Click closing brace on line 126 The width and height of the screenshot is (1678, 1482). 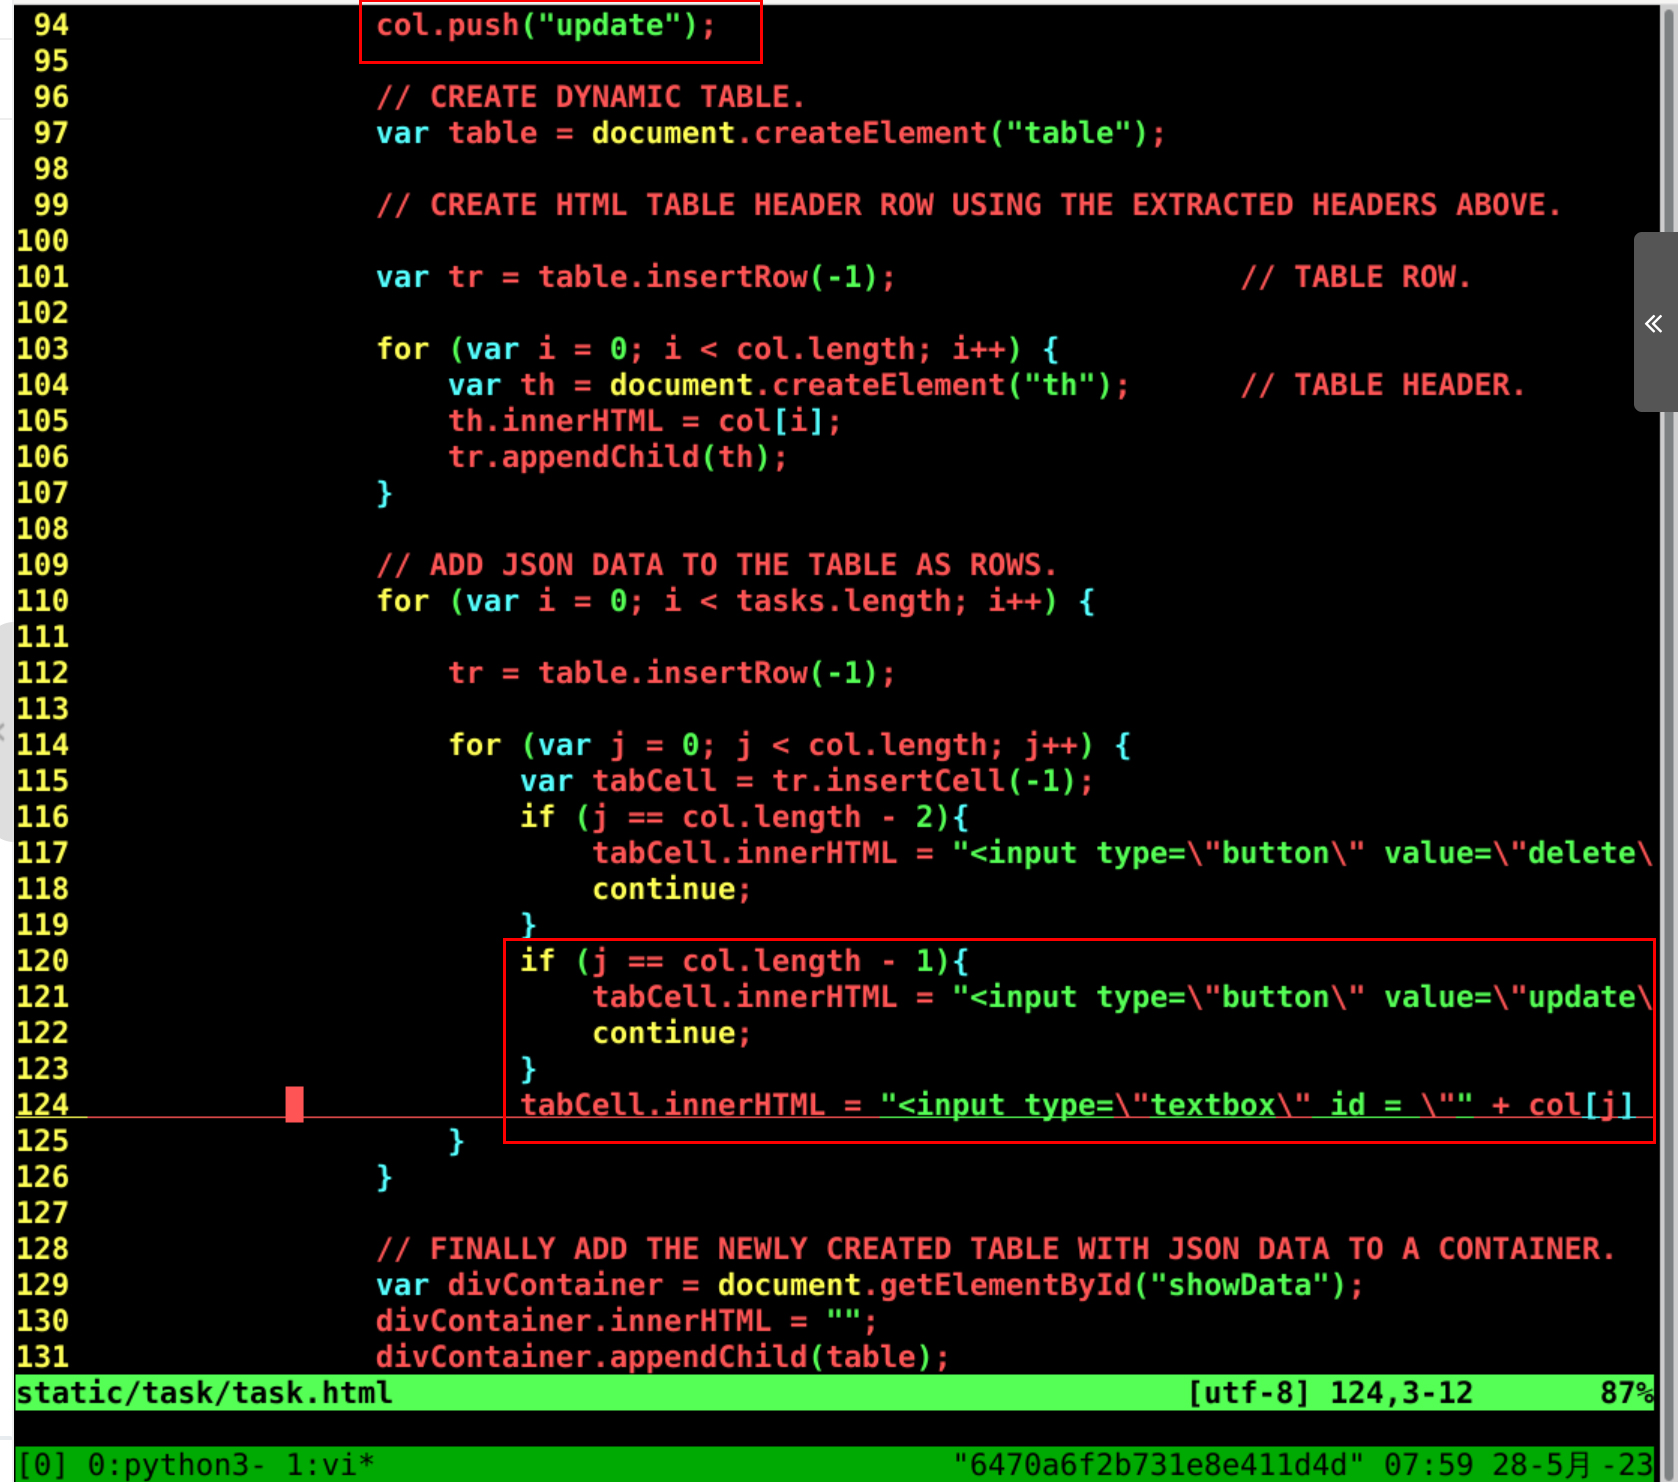click(x=384, y=1177)
